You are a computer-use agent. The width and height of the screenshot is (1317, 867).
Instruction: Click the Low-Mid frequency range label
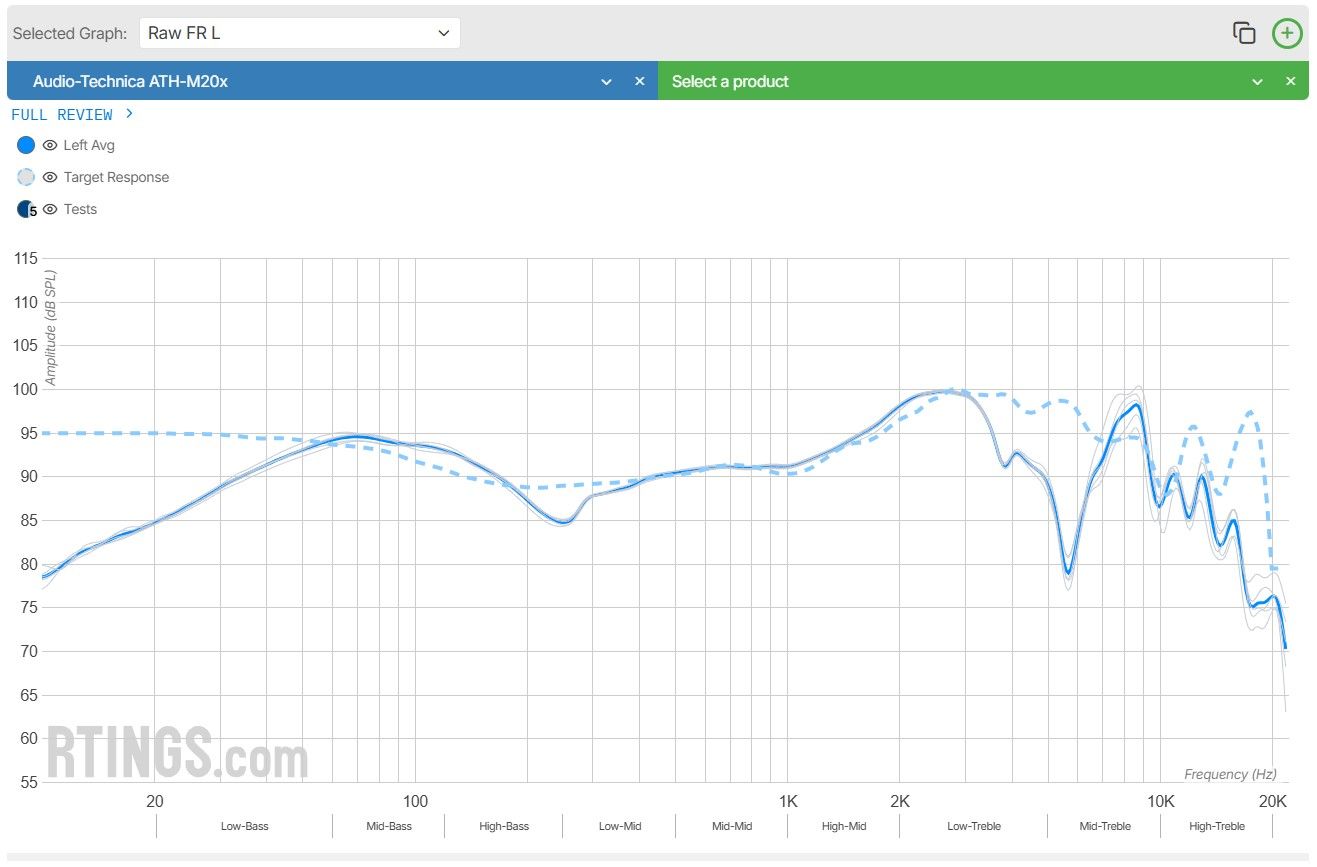(x=620, y=826)
